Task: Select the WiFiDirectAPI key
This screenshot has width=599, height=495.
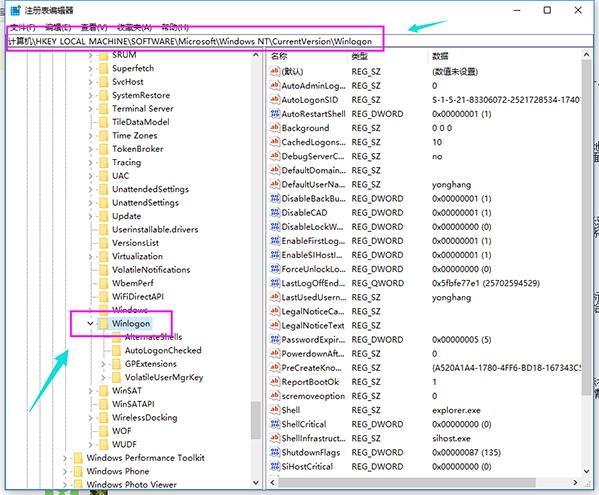Action: tap(138, 296)
